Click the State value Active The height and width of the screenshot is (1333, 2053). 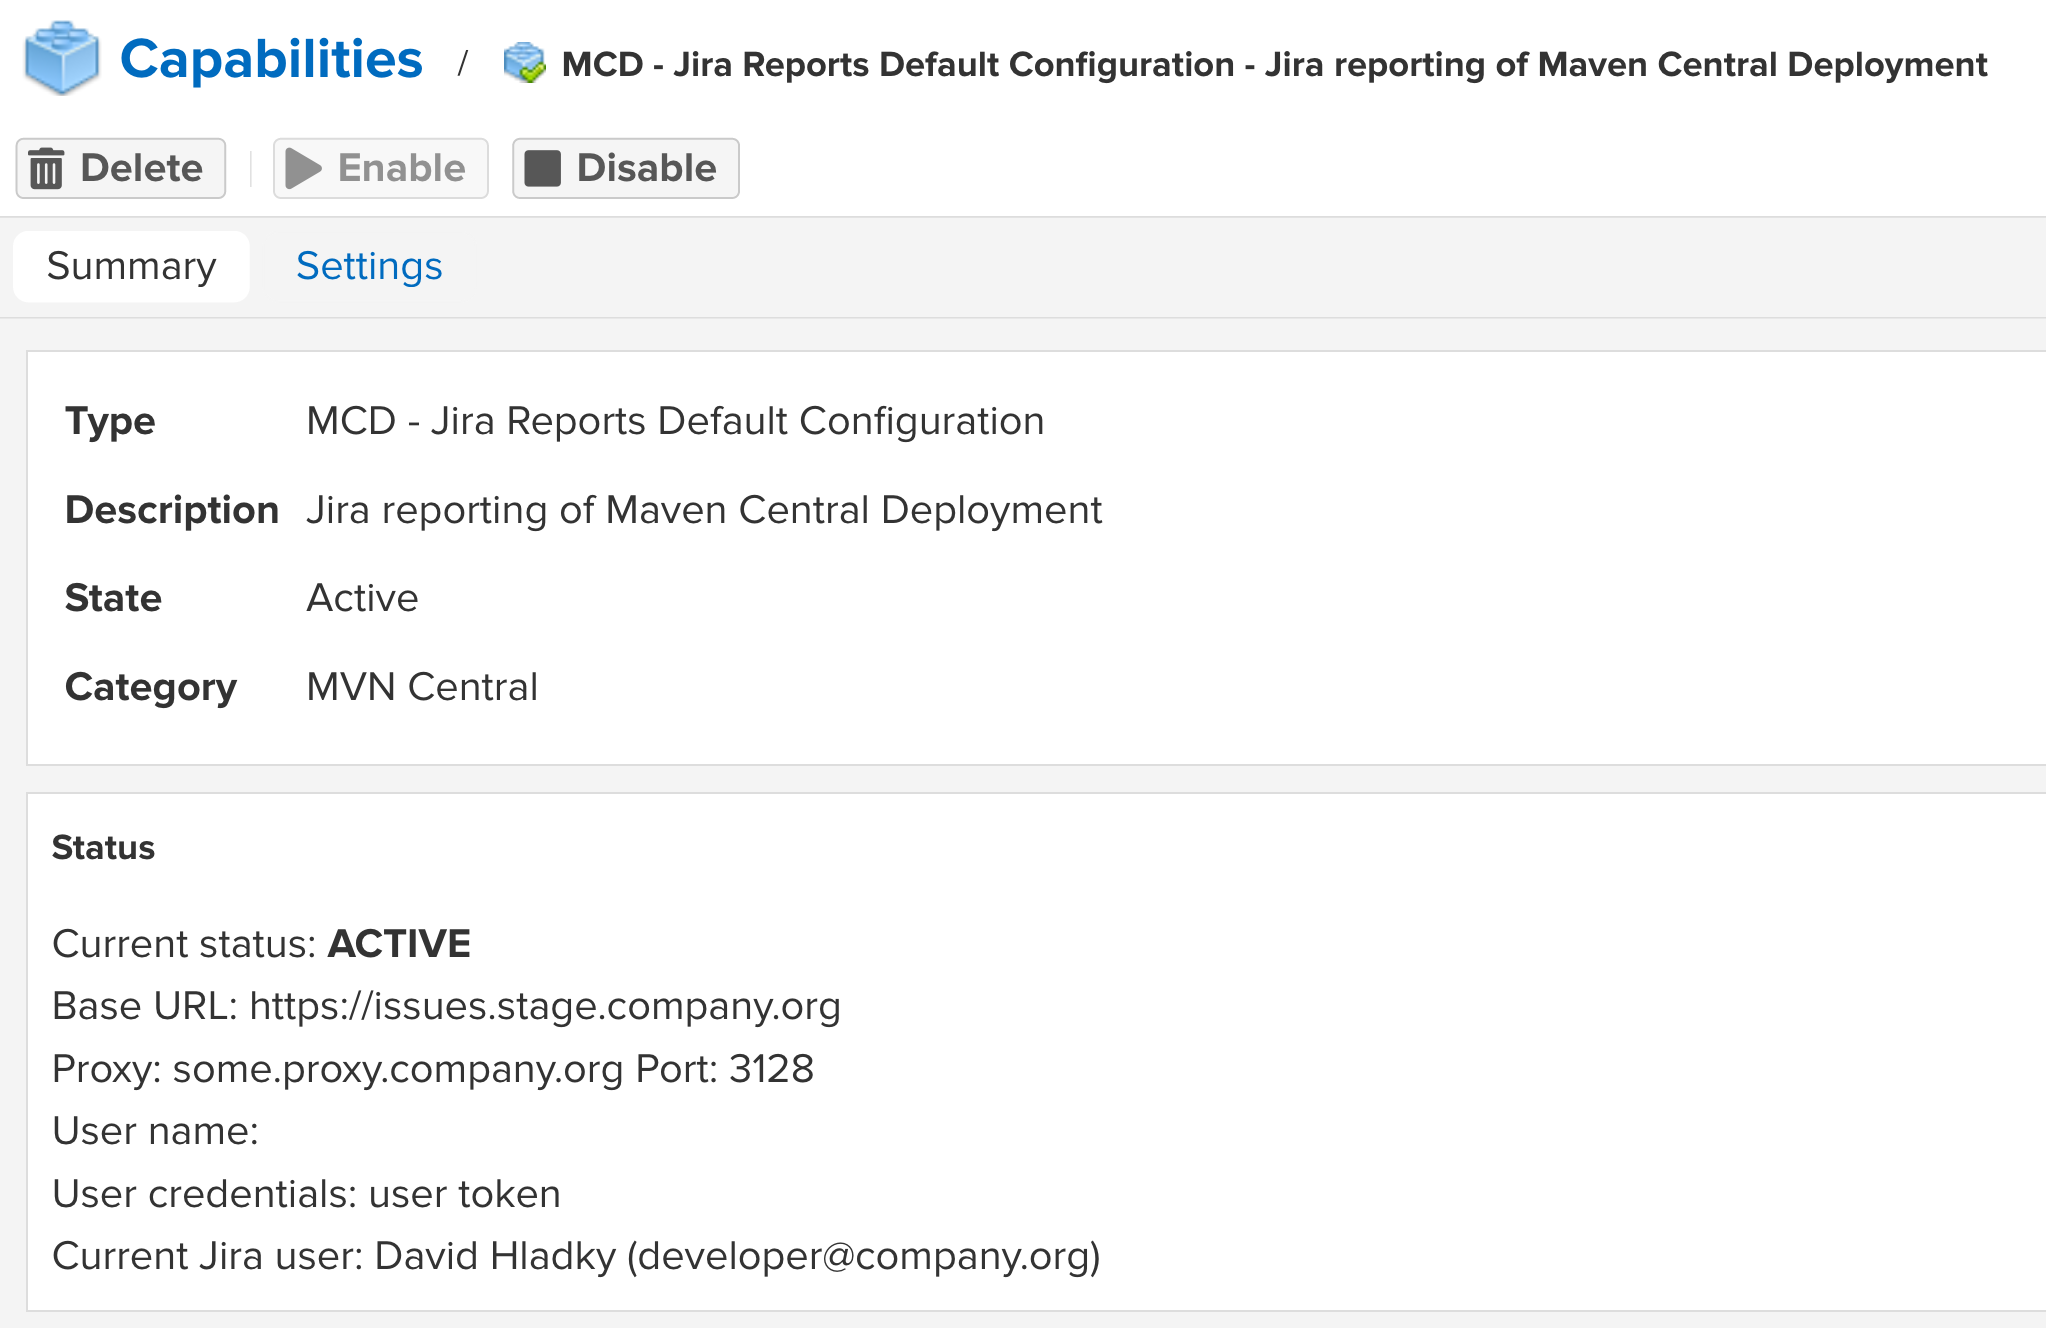[362, 598]
